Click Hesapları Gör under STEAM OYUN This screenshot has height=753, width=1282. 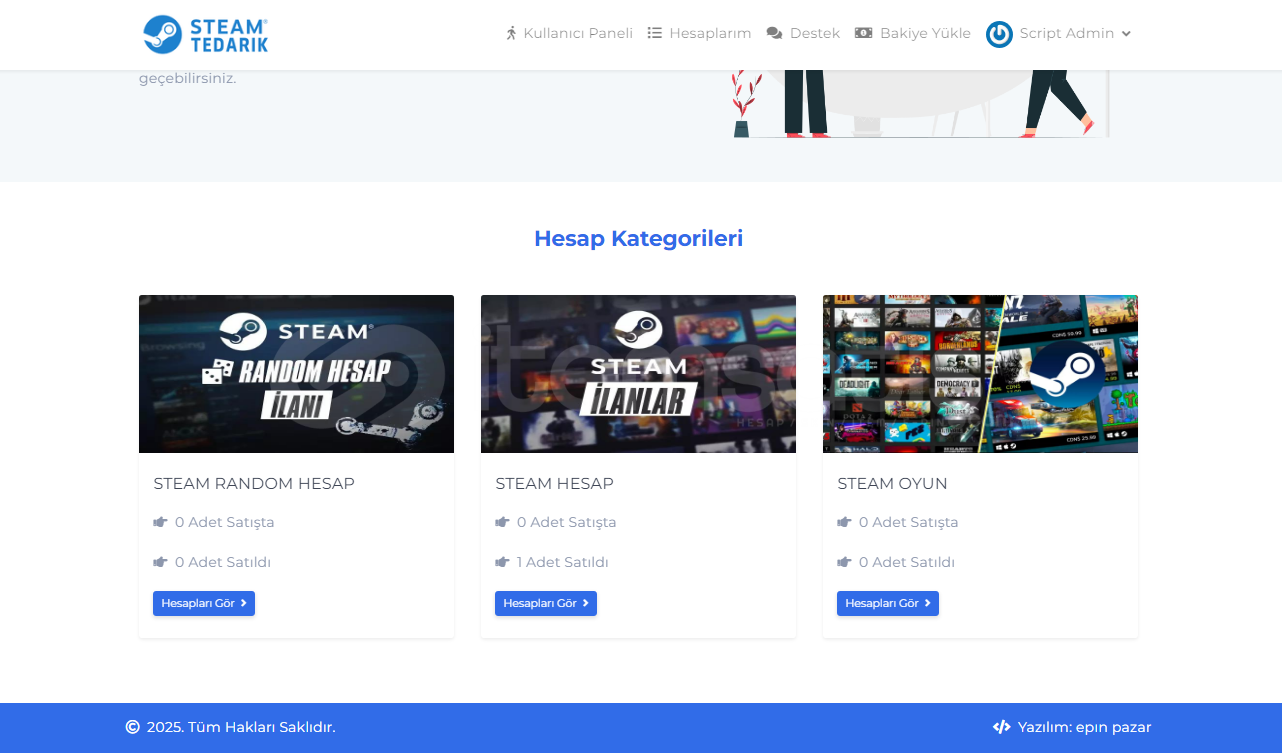coord(888,603)
